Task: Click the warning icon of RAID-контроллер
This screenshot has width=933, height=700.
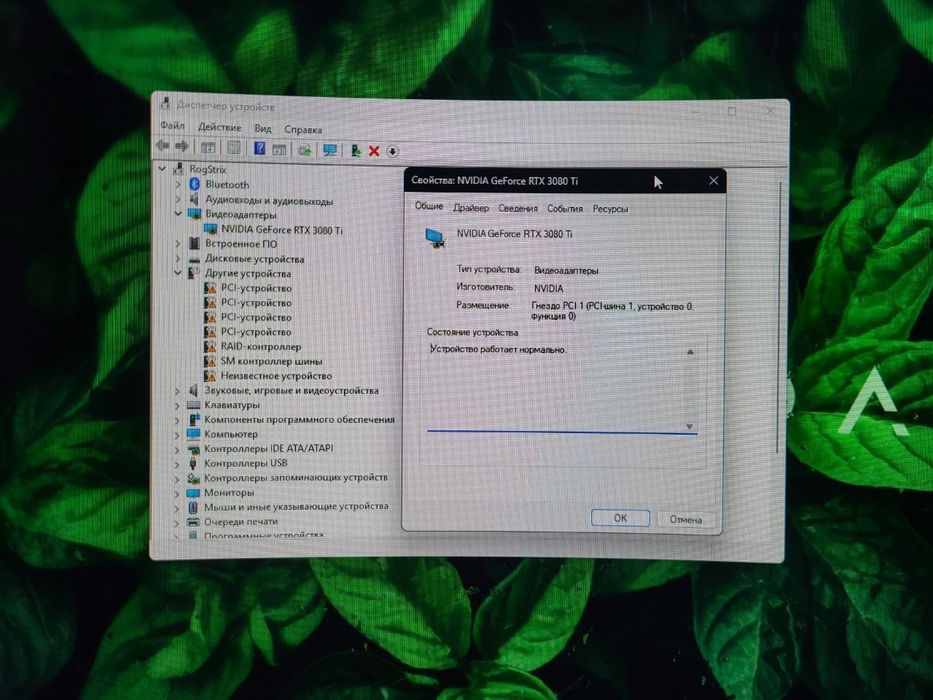Action: [x=210, y=346]
